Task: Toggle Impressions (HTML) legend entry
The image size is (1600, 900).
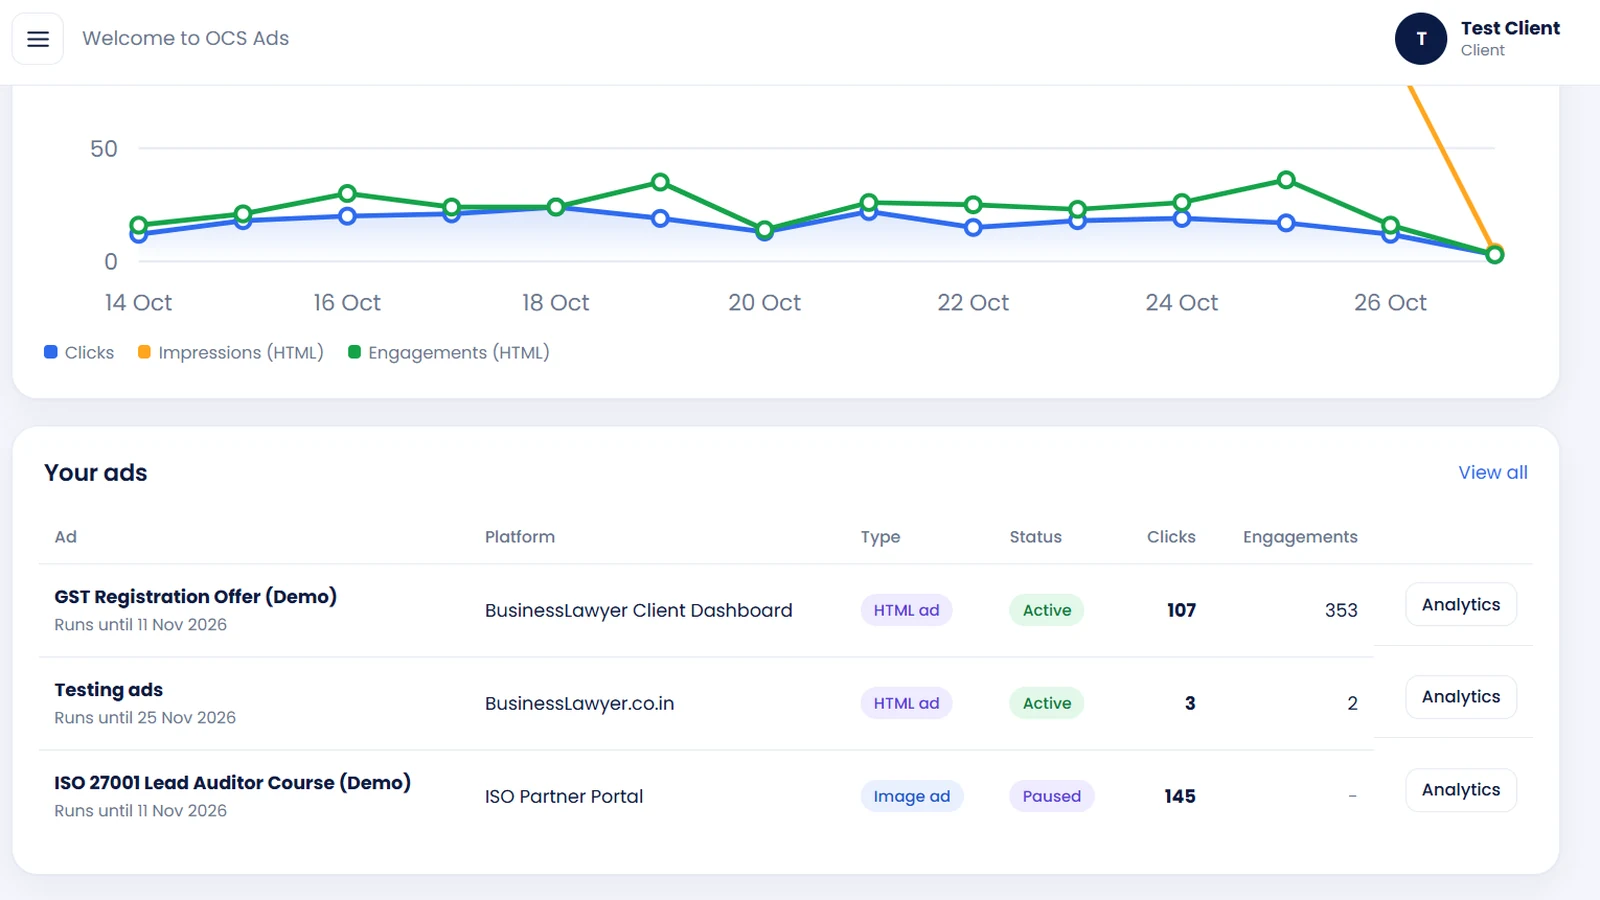Action: point(231,352)
